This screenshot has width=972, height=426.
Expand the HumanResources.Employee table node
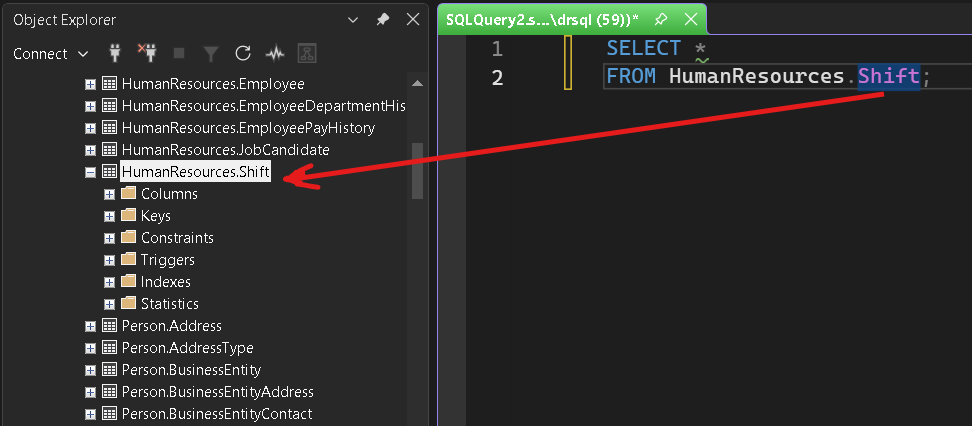click(91, 84)
